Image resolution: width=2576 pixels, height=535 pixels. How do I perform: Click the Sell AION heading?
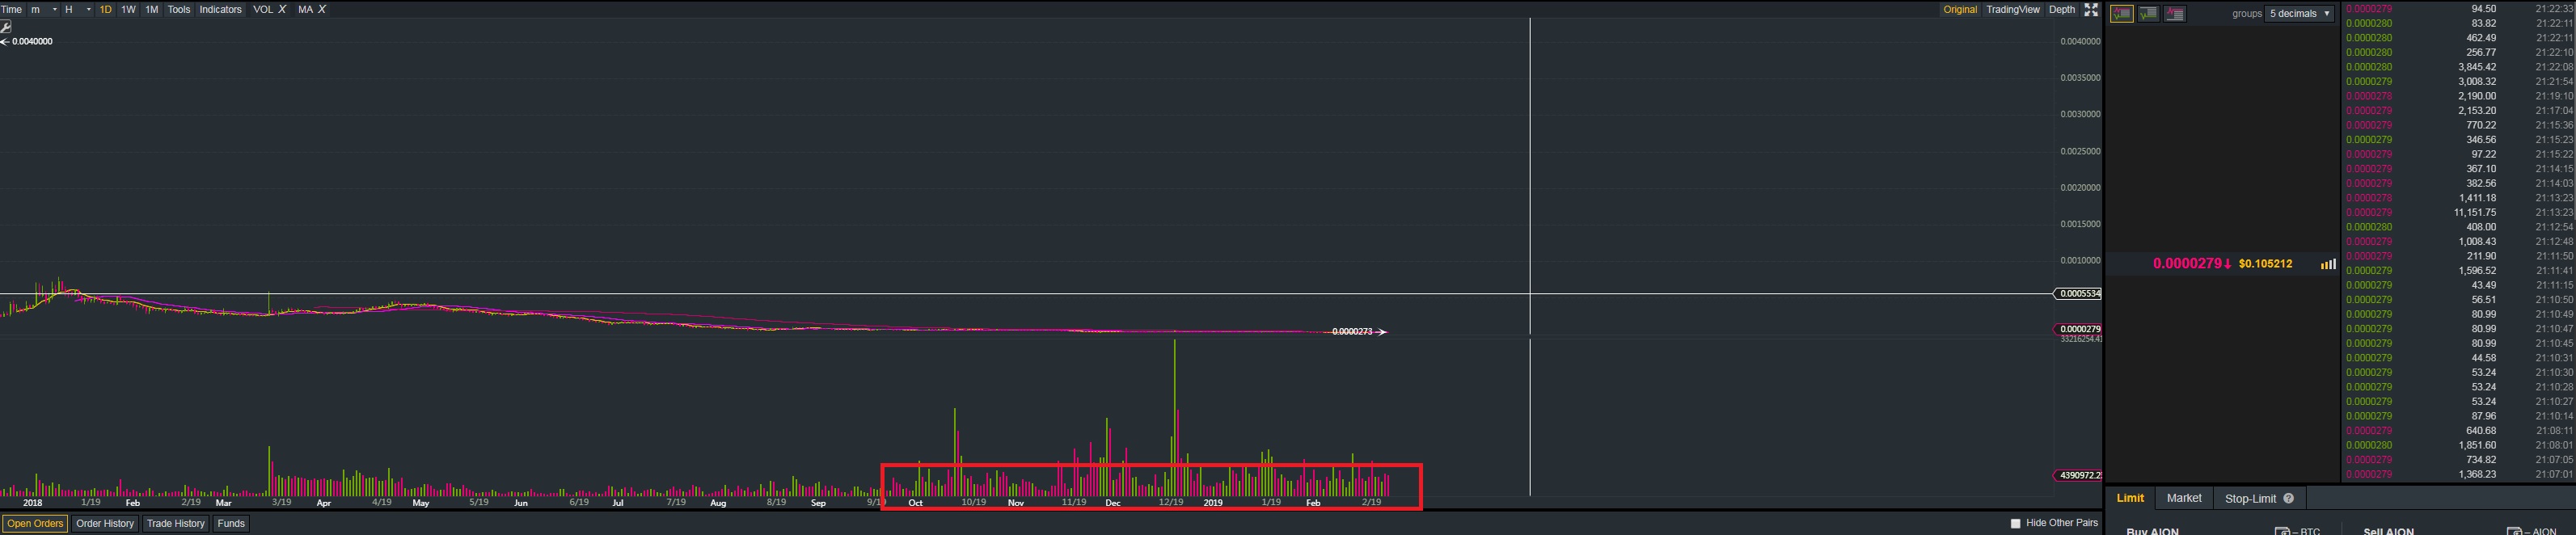[x=2388, y=531]
